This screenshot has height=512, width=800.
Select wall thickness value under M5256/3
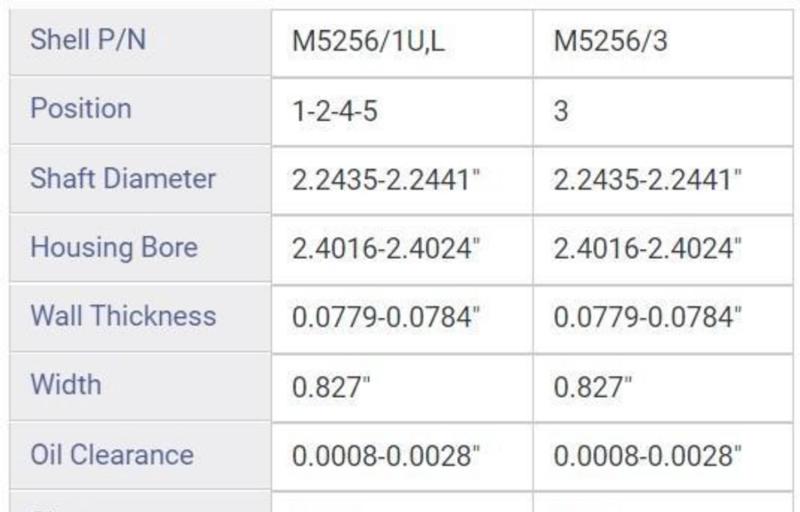648,318
